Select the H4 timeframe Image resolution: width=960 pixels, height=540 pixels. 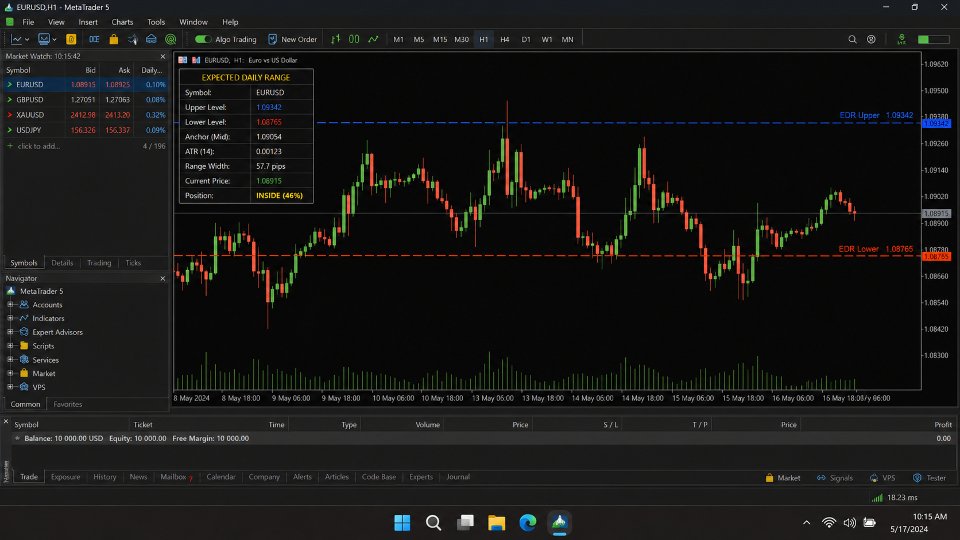(x=504, y=39)
